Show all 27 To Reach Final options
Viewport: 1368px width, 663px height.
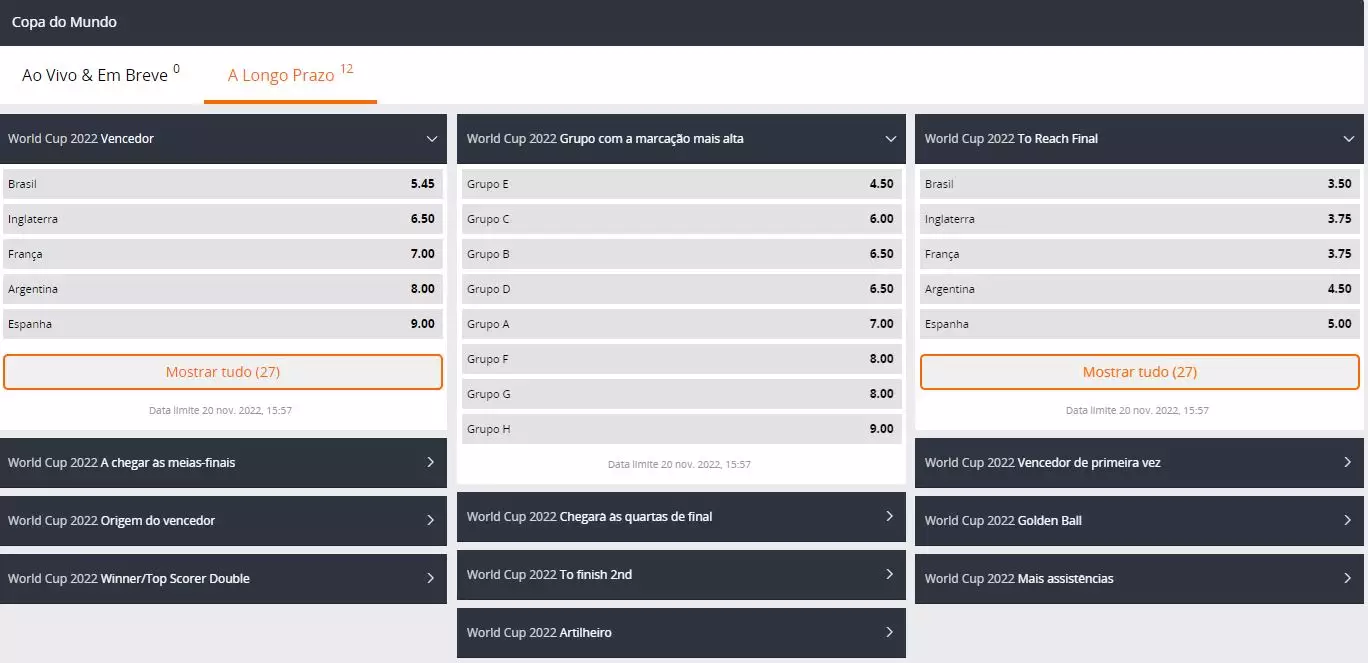[1139, 372]
